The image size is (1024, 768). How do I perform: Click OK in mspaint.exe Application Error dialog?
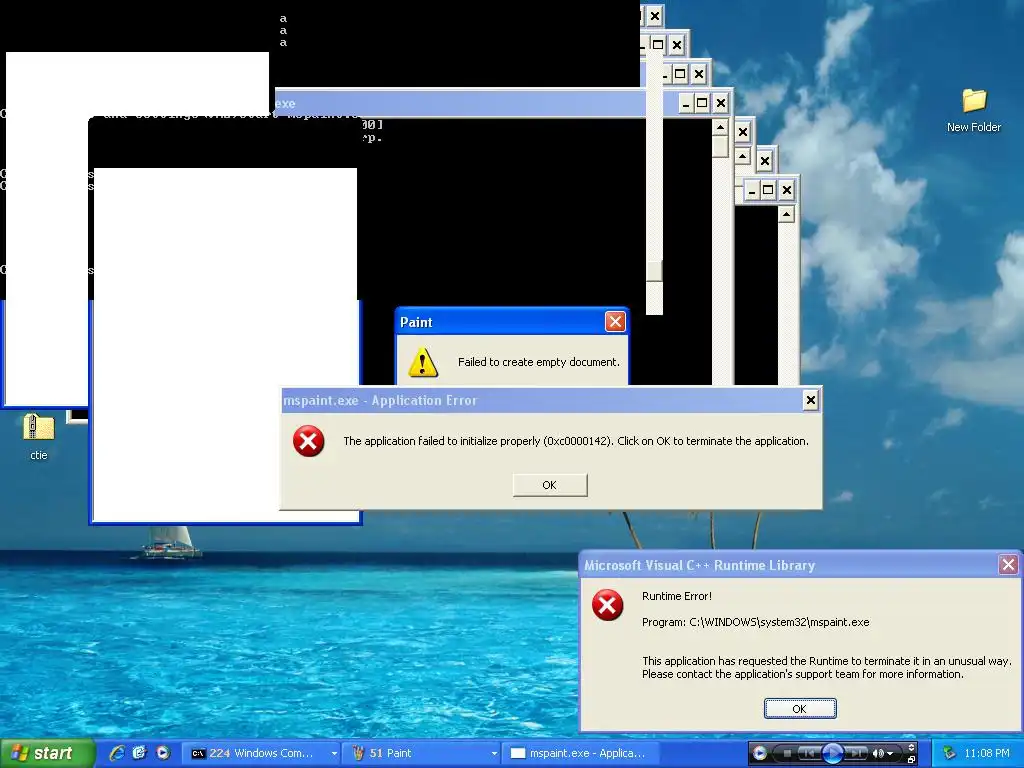[550, 485]
